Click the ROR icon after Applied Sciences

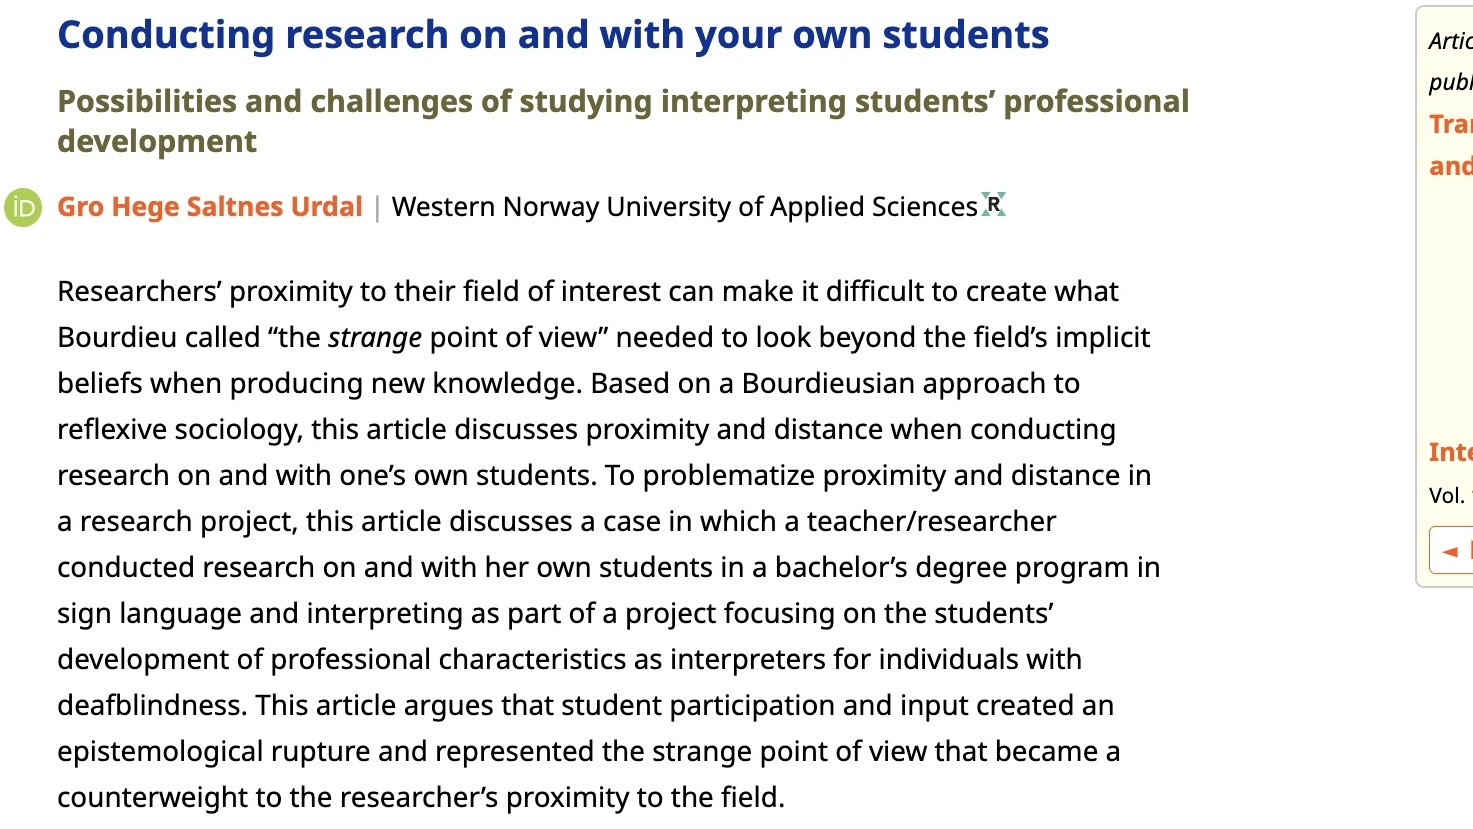993,204
